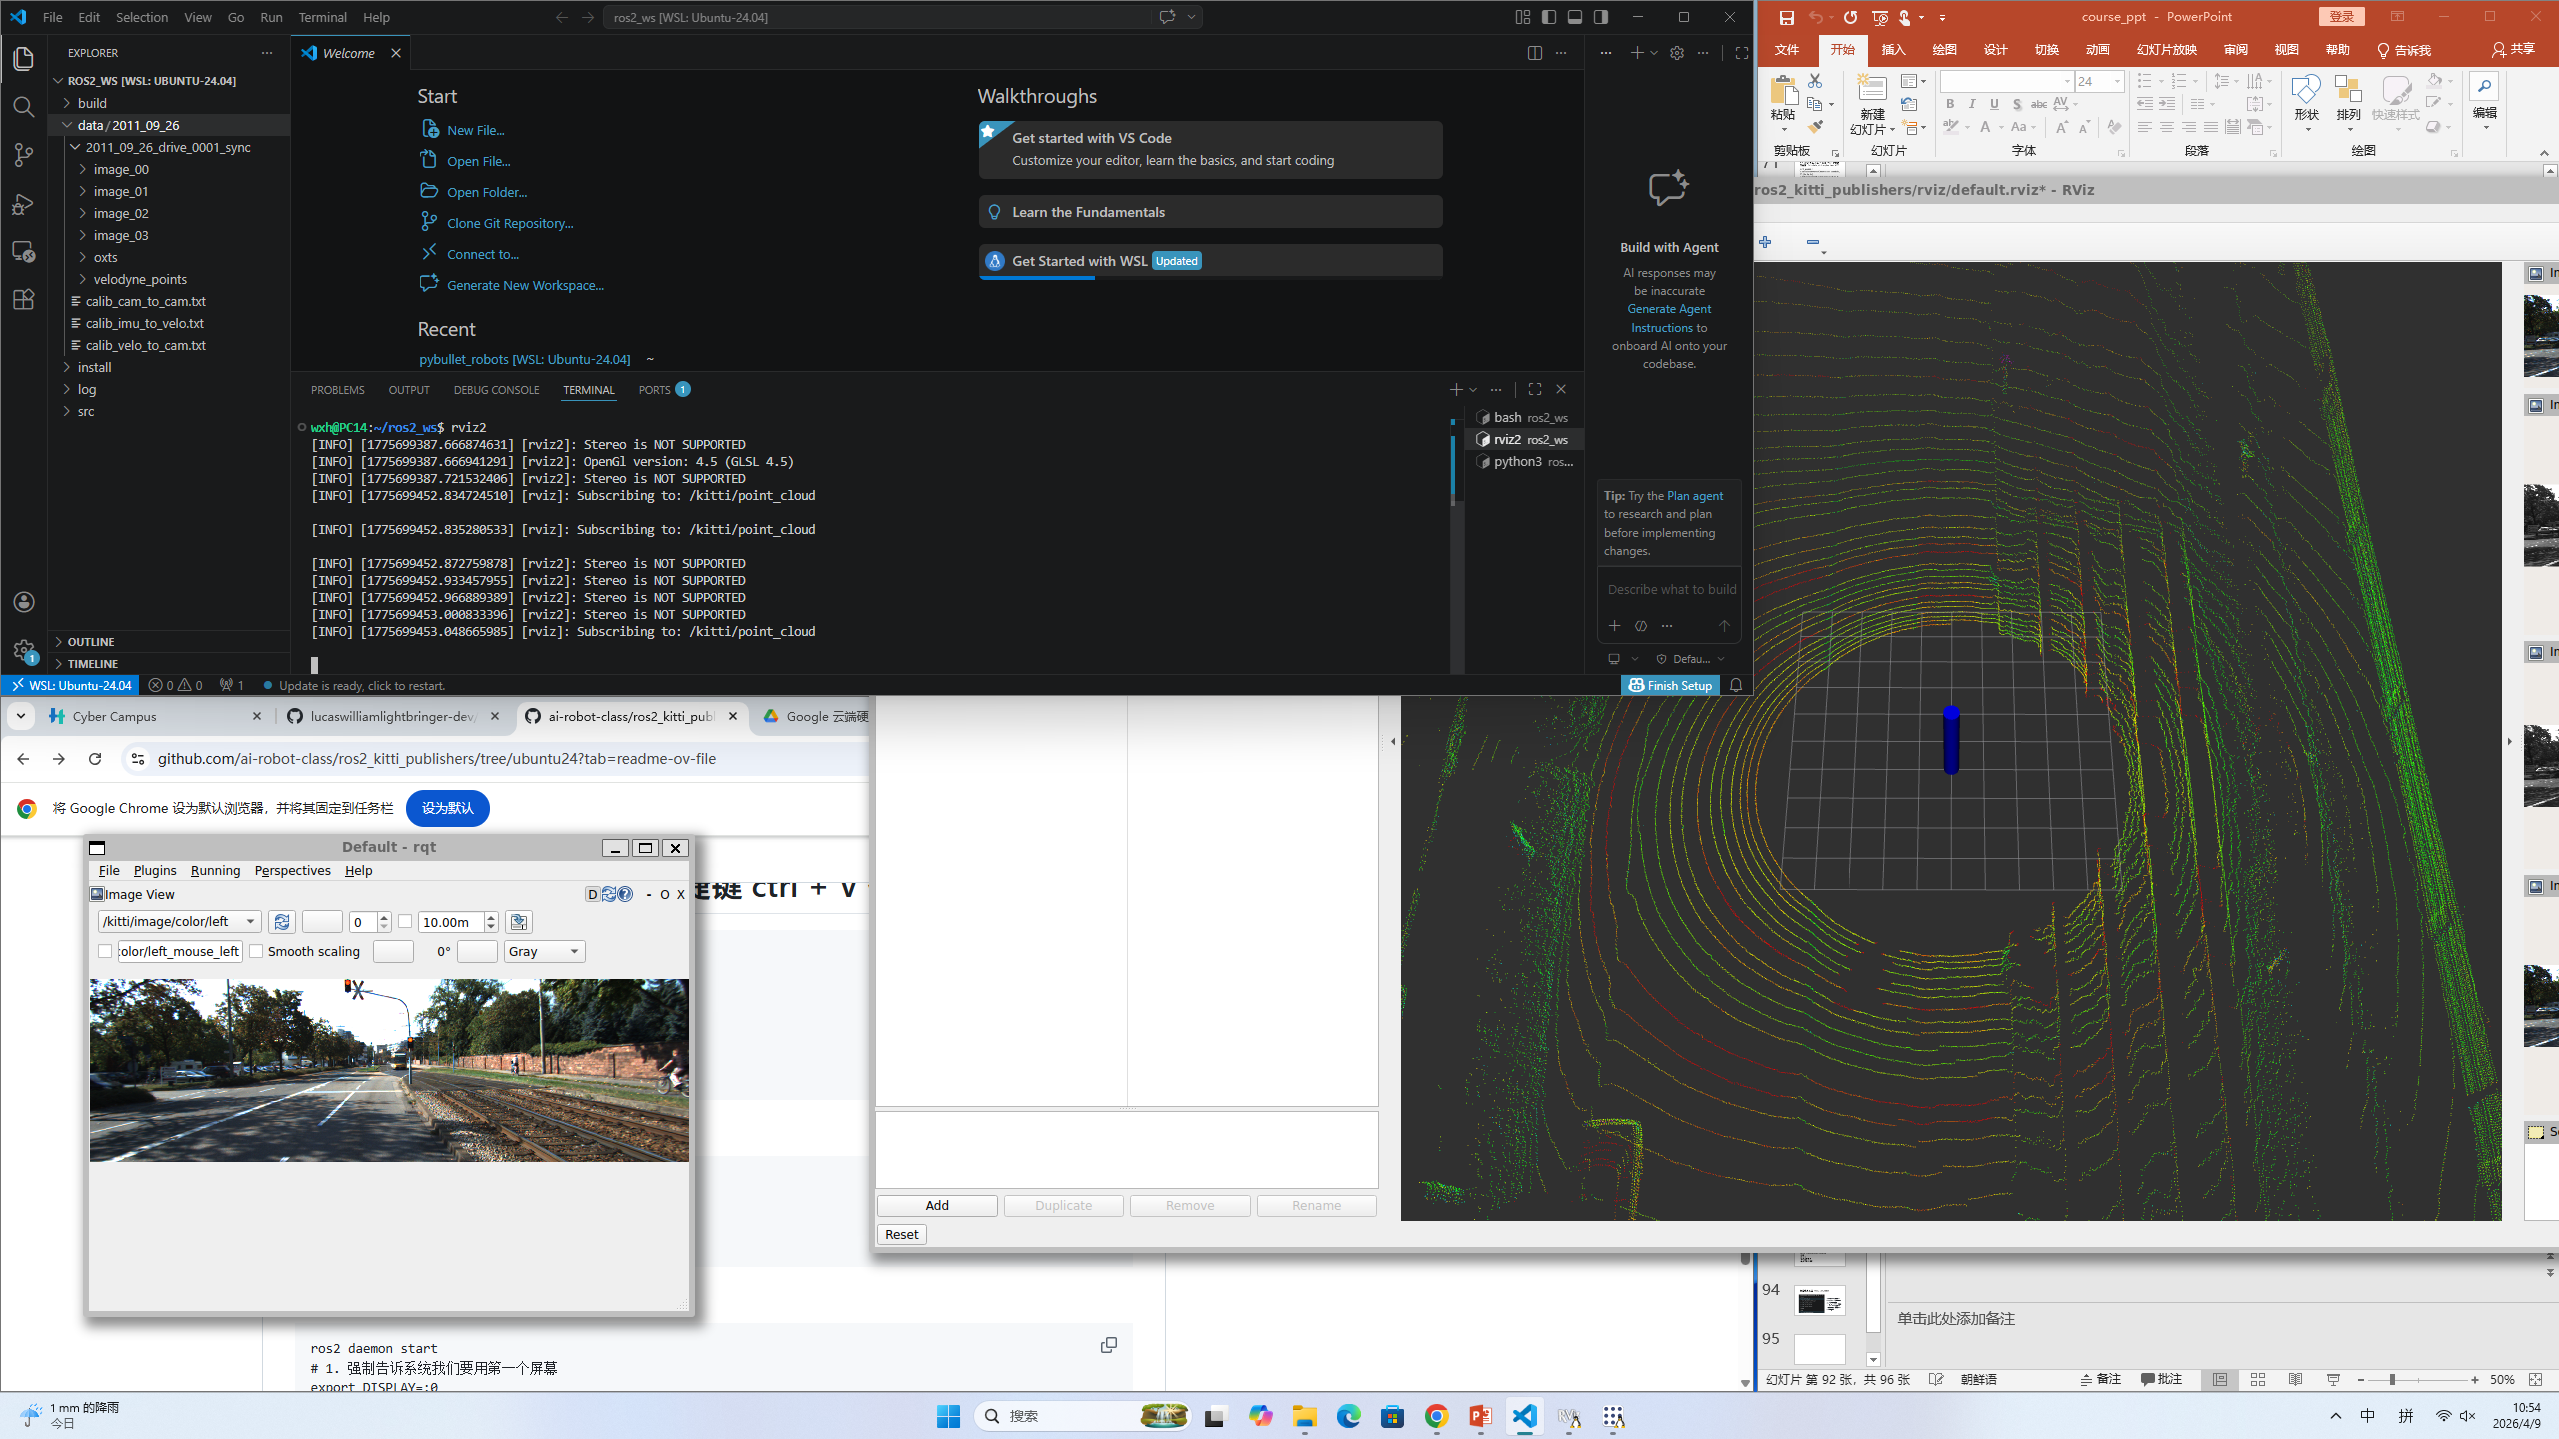Toggle dynamic range checkbox before 10.00m
The image size is (2559, 1439).
405,922
